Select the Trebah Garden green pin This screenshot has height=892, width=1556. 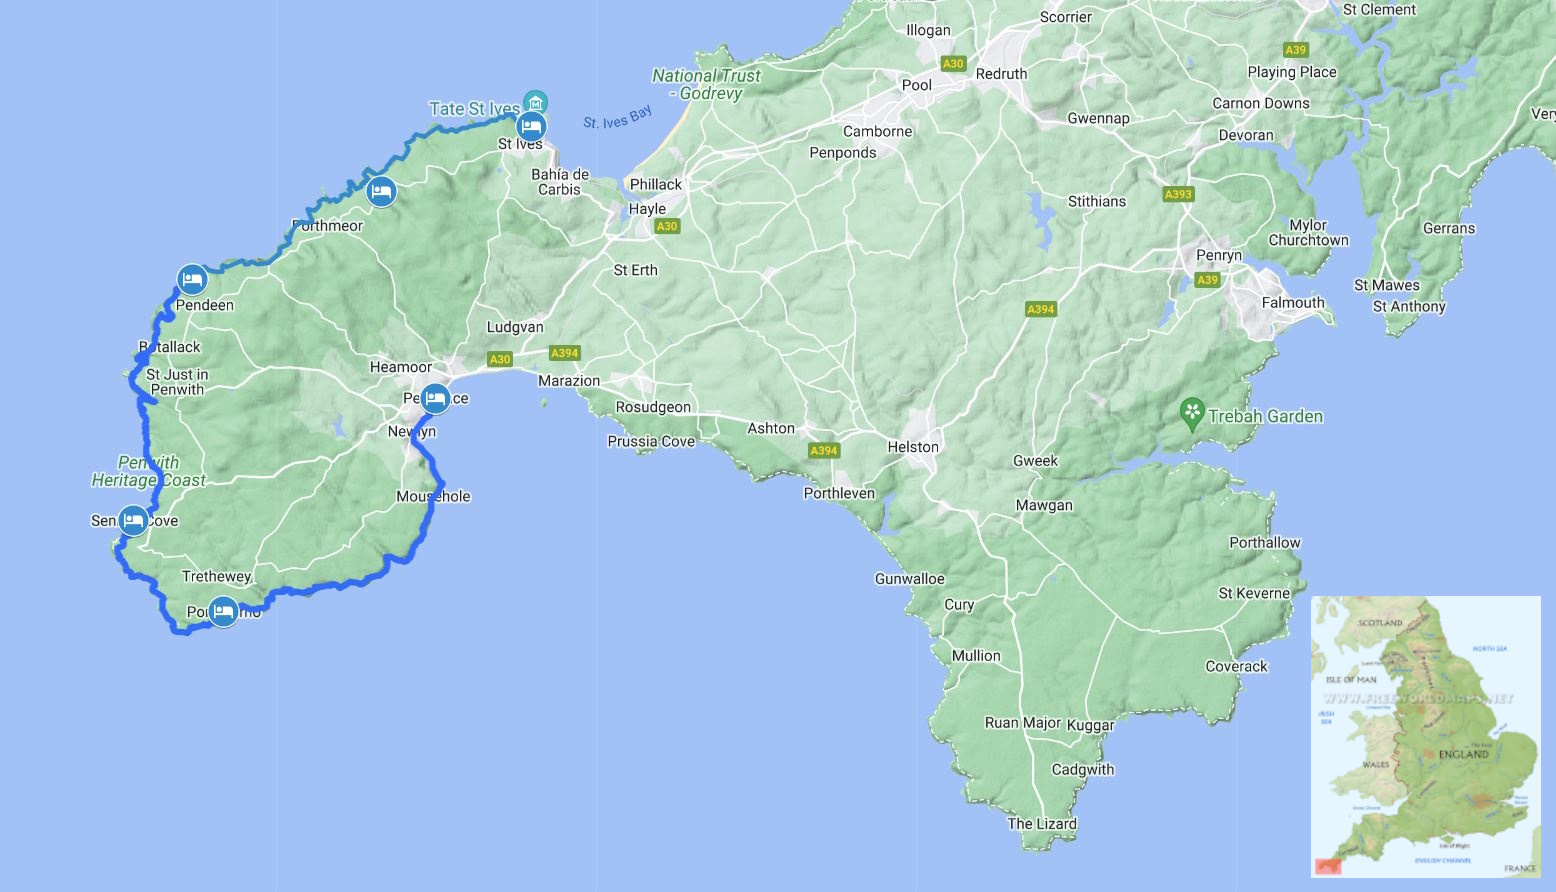(x=1192, y=414)
